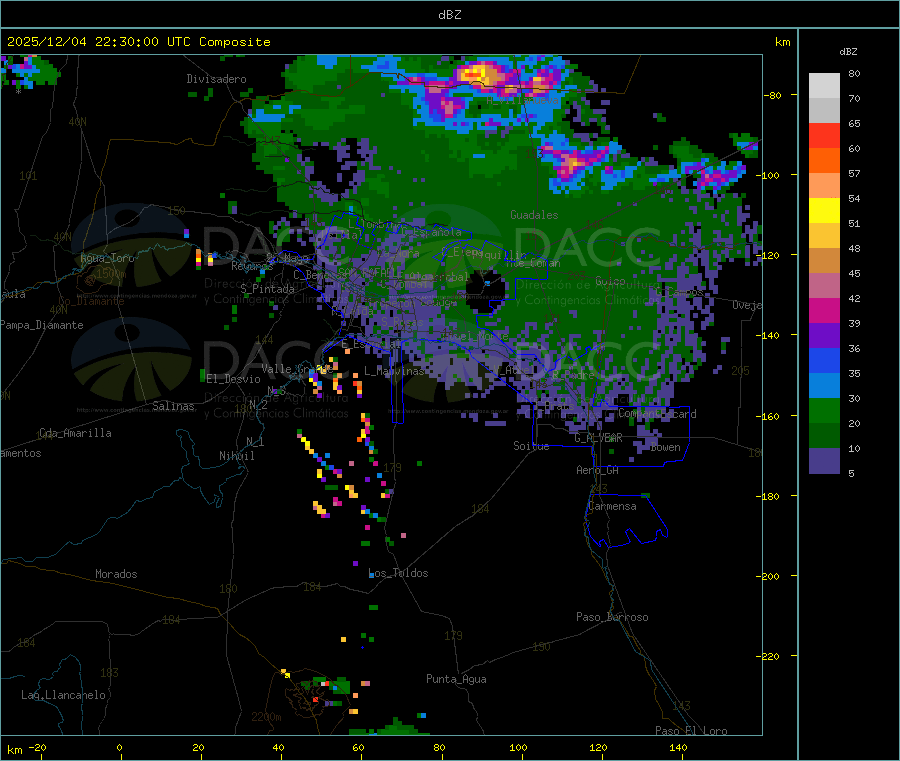Image resolution: width=900 pixels, height=761 pixels.
Task: Click the dBZ heading above the color legend
Action: pyautogui.click(x=848, y=52)
